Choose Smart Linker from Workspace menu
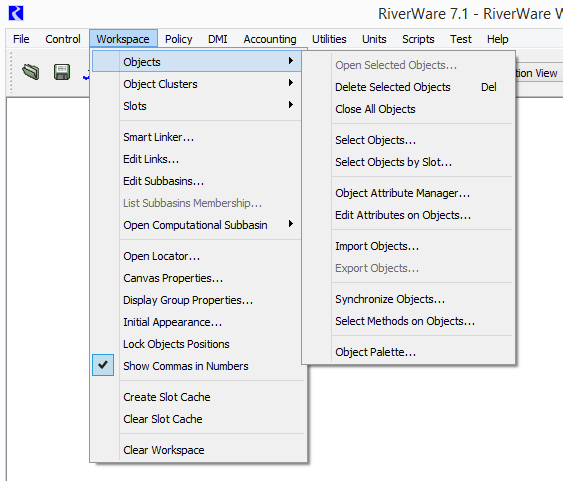Screen dimensions: 563x481 click(196, 137)
